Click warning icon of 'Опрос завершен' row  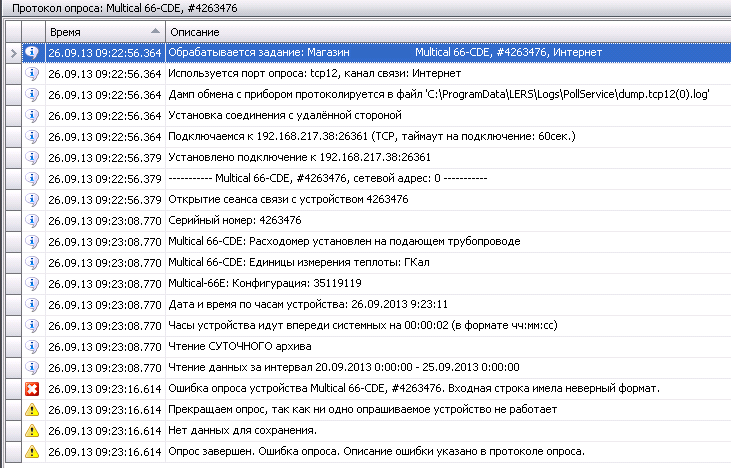32,451
